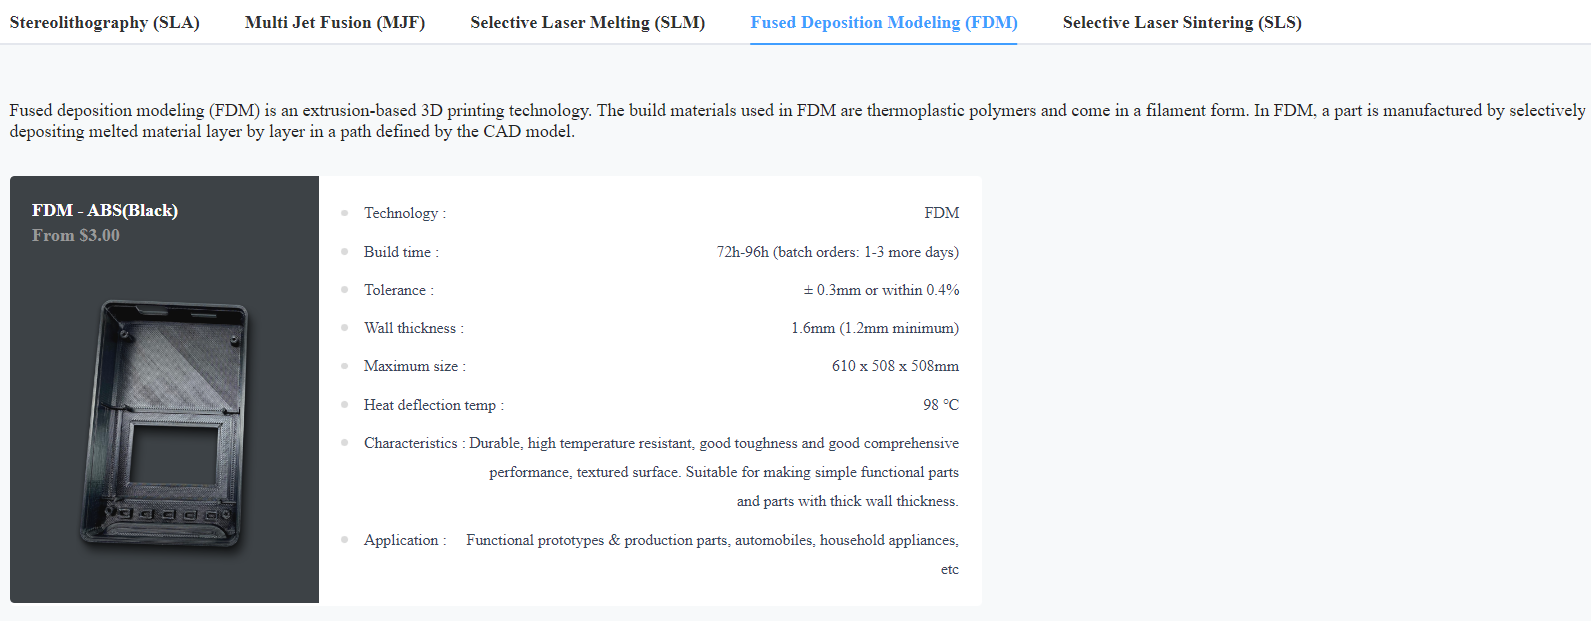
Task: Click the bullet icon beside Characteristics
Action: tap(345, 442)
